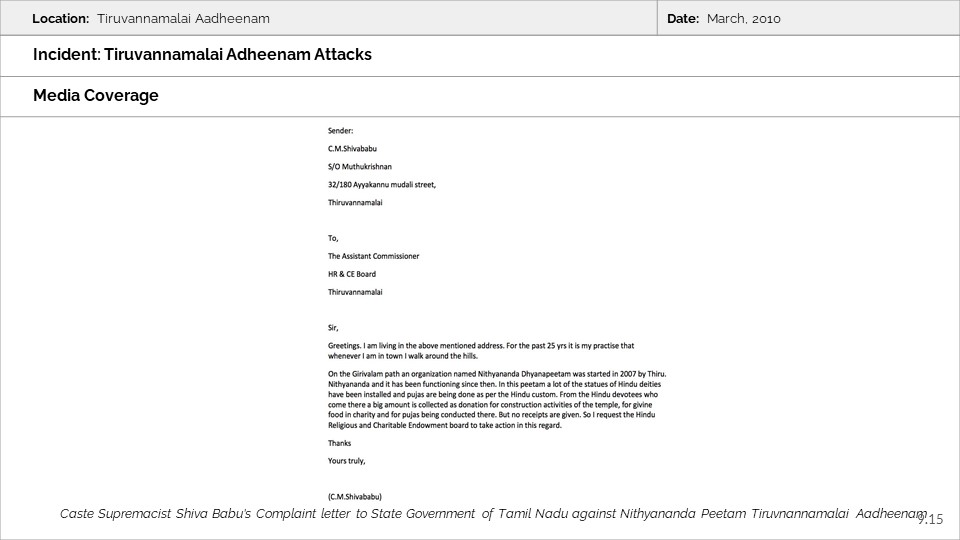Select the paragraph starting with 'Greetings'
This screenshot has height=540, width=960.
(480, 350)
